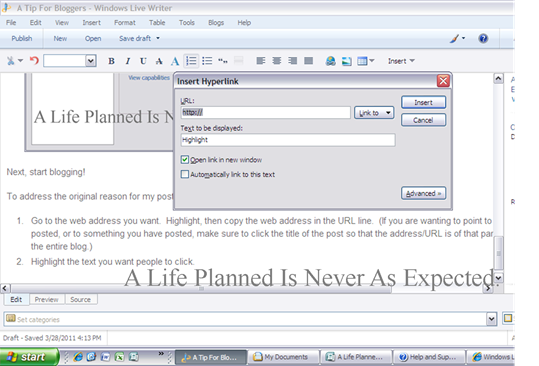Align text left
539x366 pixels.
click(261, 61)
